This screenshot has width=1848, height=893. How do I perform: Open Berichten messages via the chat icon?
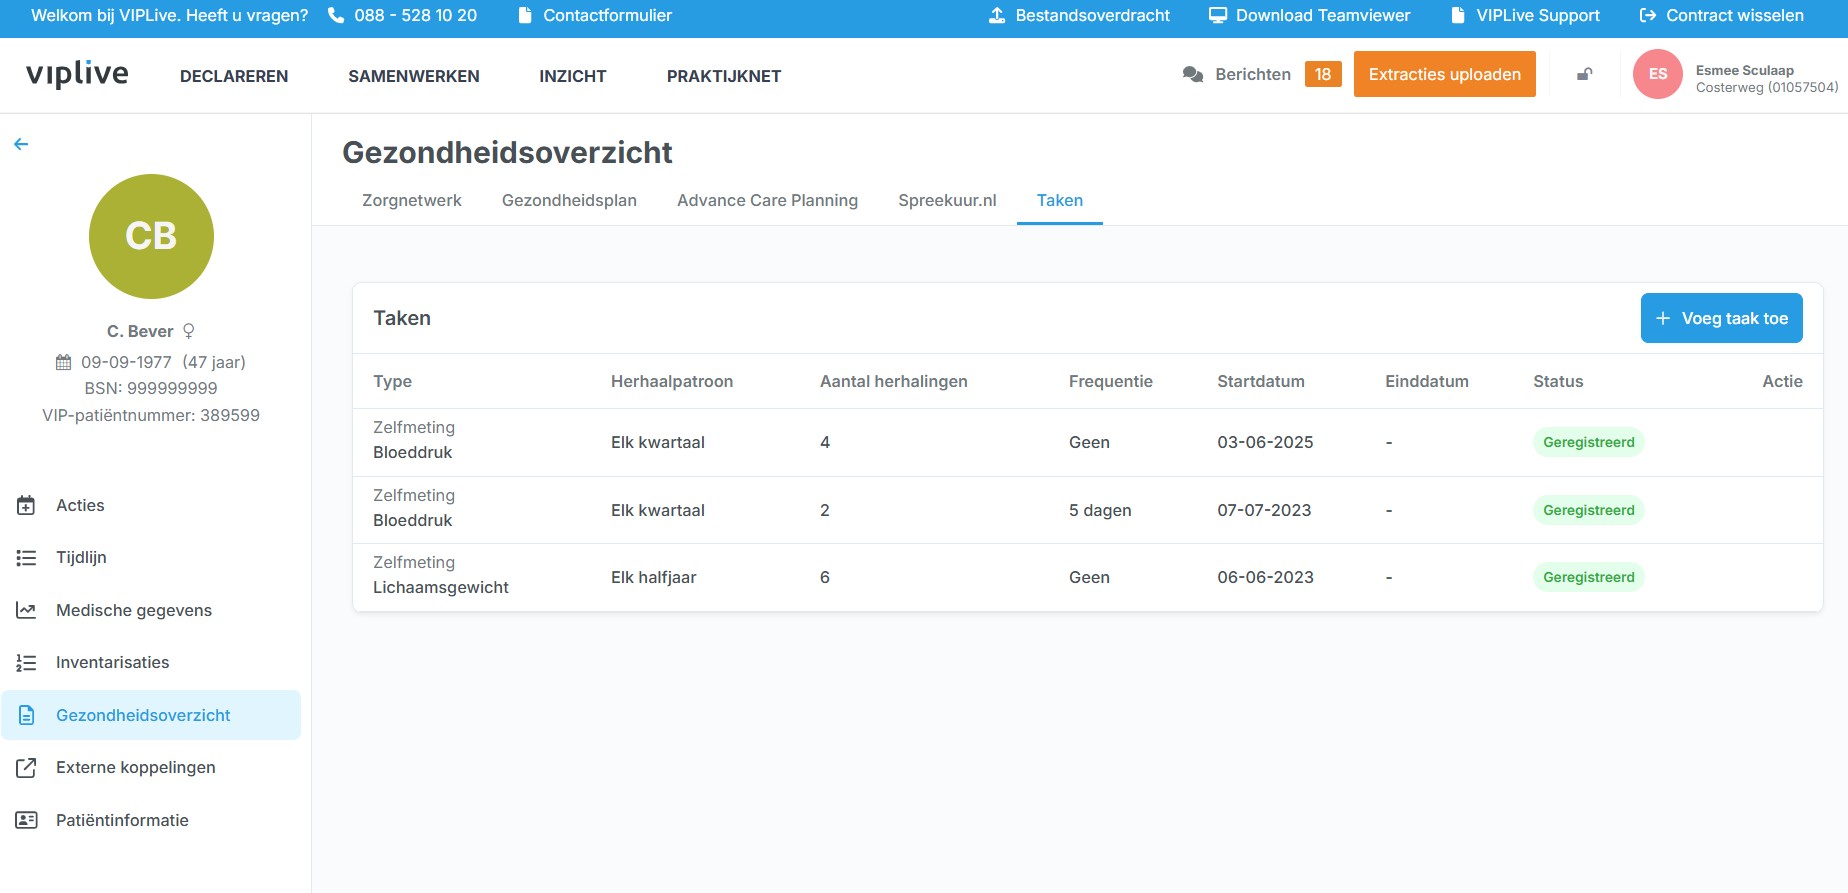[x=1192, y=75]
